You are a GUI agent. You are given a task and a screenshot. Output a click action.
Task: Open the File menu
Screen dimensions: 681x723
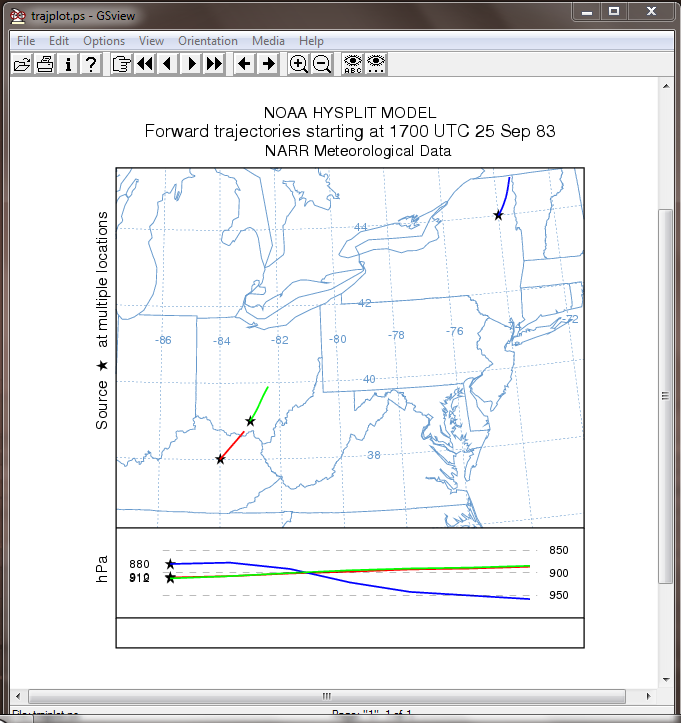tap(26, 41)
